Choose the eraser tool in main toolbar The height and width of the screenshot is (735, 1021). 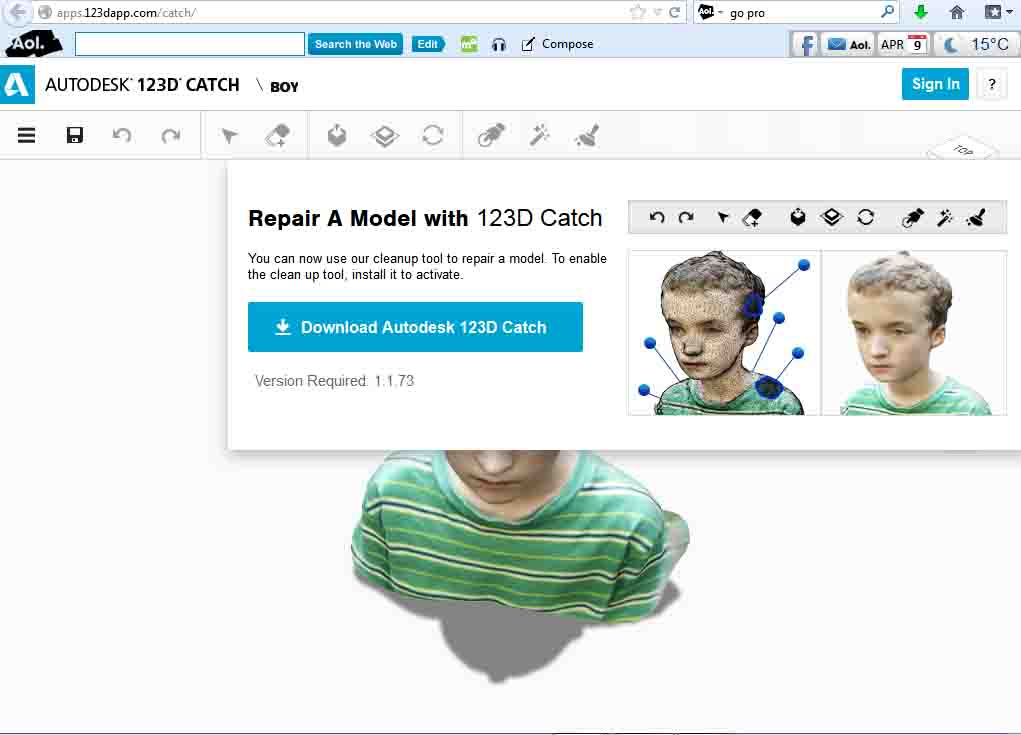(x=277, y=135)
